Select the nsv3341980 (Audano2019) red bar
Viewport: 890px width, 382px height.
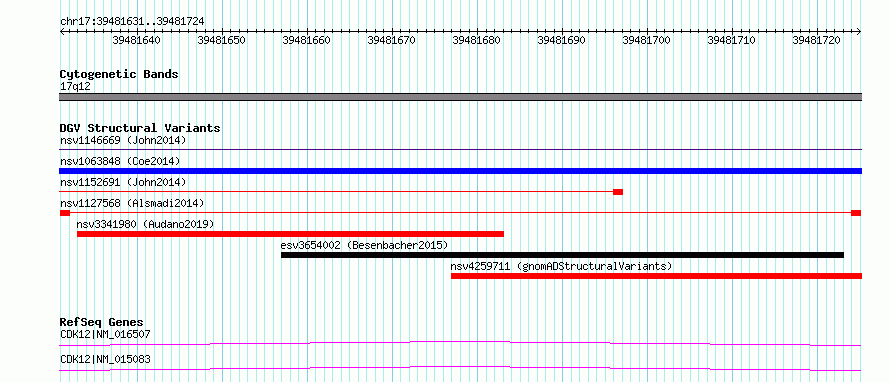[x=290, y=234]
